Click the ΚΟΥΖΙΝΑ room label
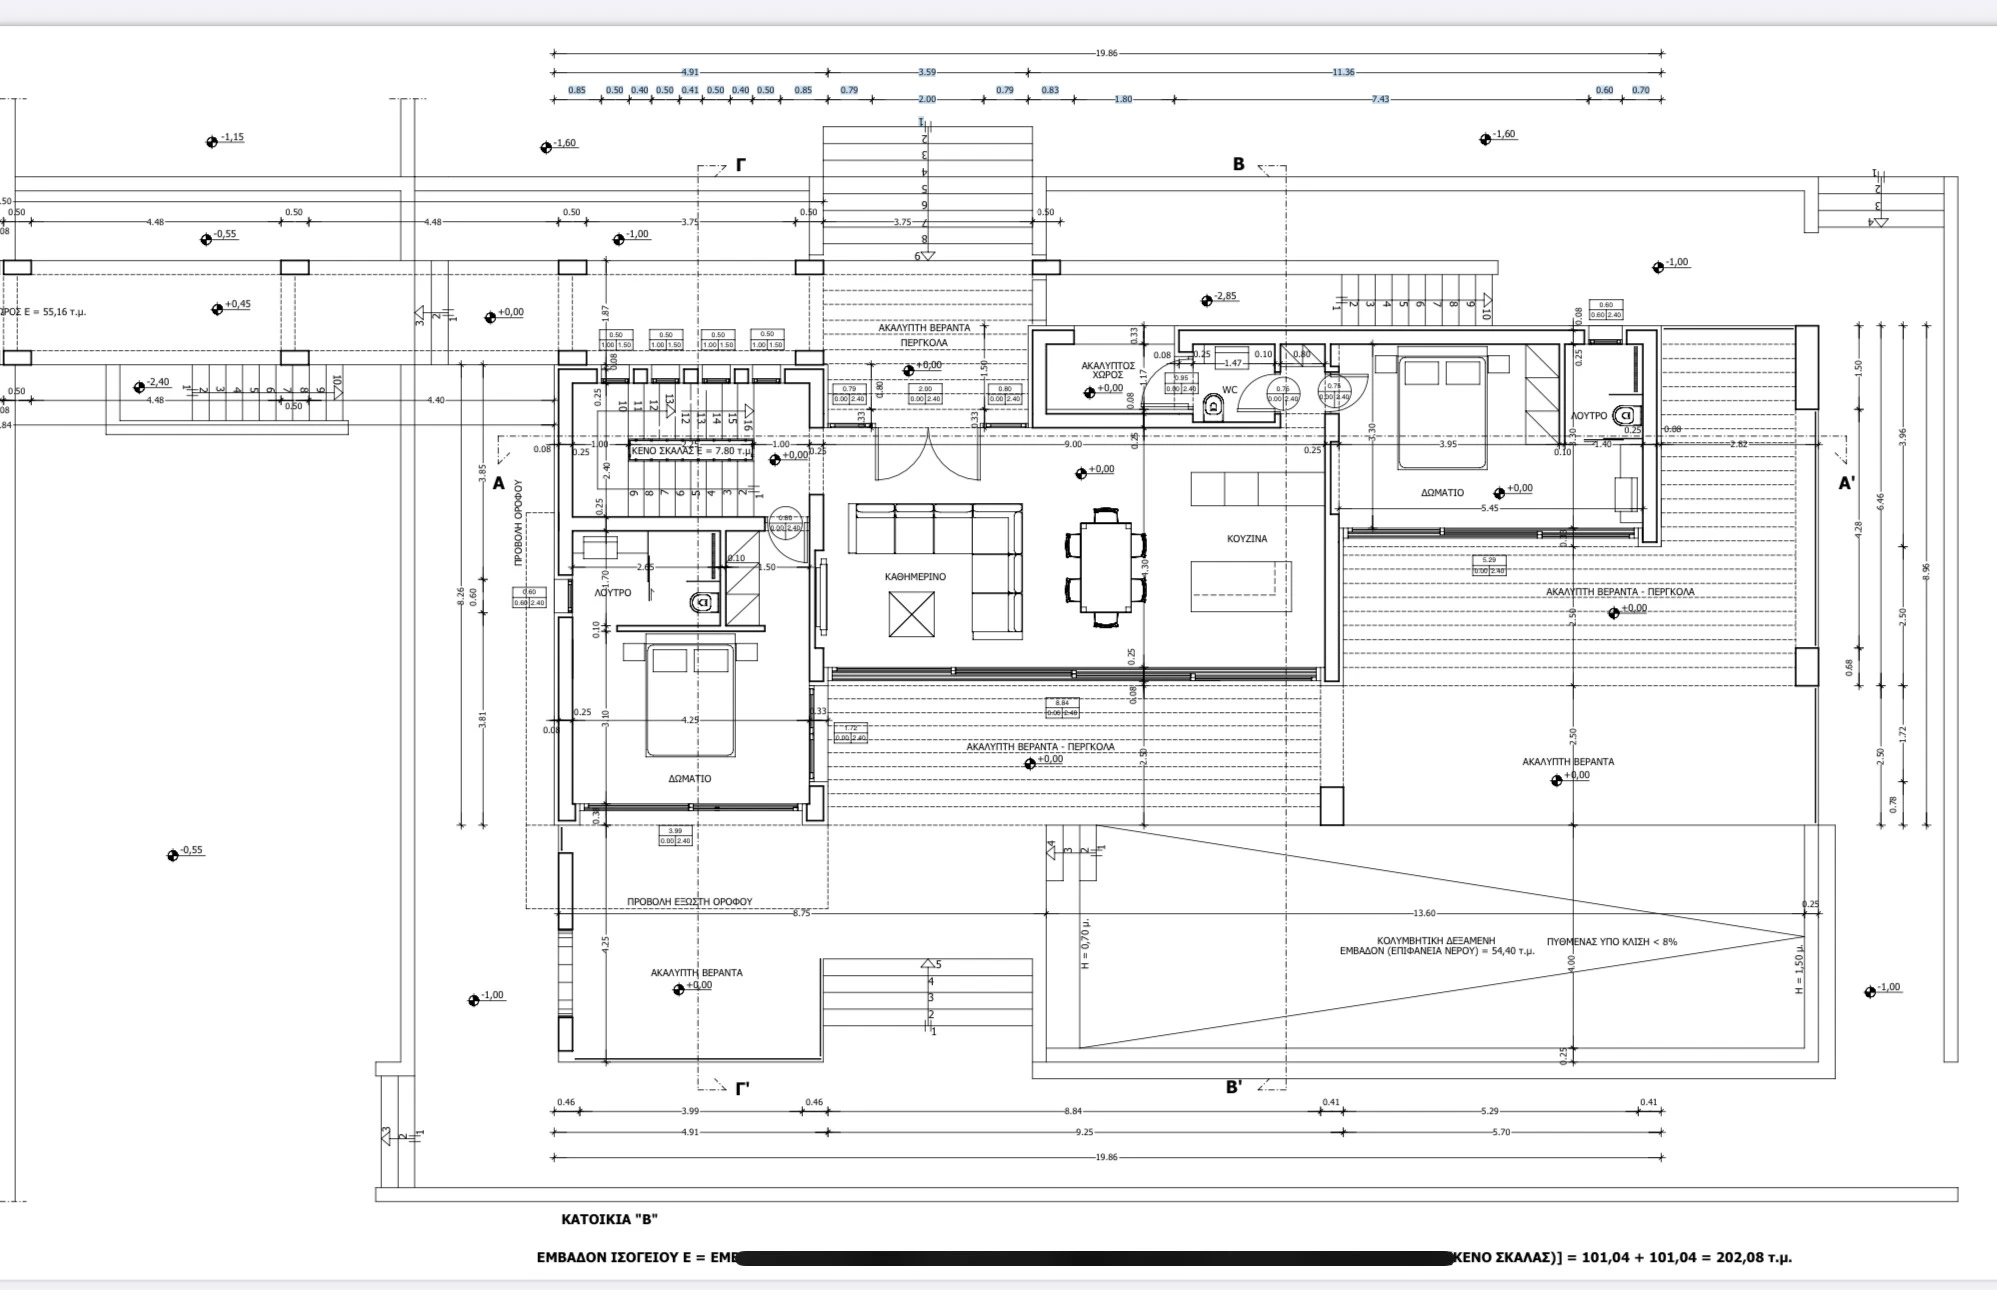The height and width of the screenshot is (1290, 1997). [1247, 539]
